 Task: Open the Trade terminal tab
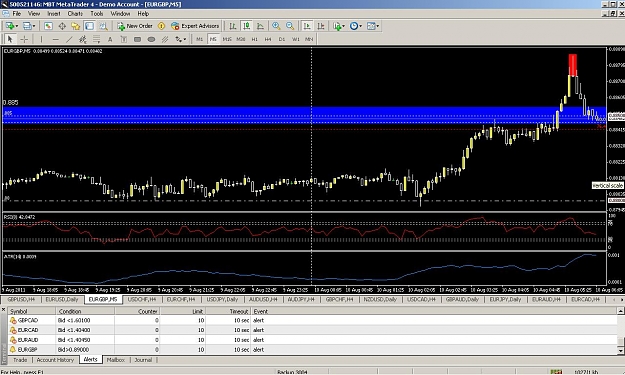(20, 360)
